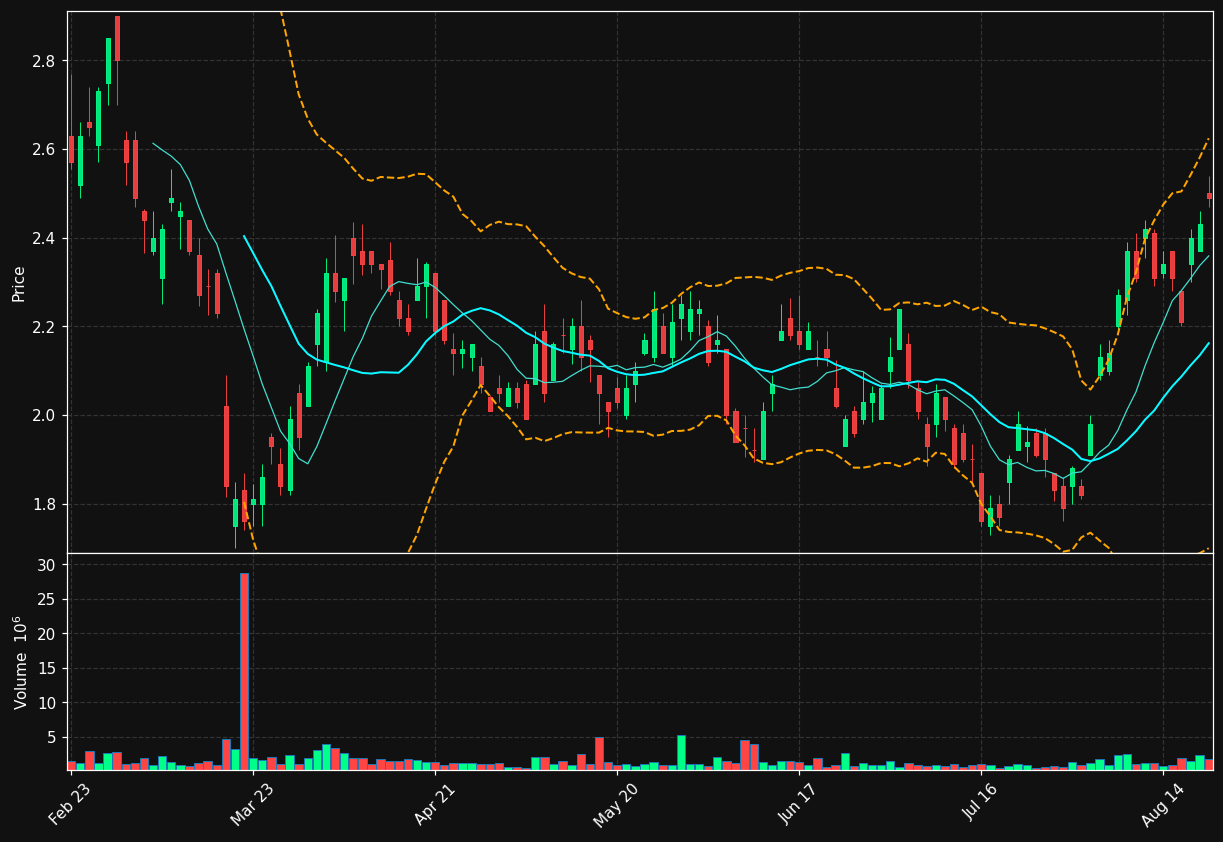Image resolution: width=1223 pixels, height=842 pixels.
Task: Click the Aug 14 date label
Action: [1162, 805]
